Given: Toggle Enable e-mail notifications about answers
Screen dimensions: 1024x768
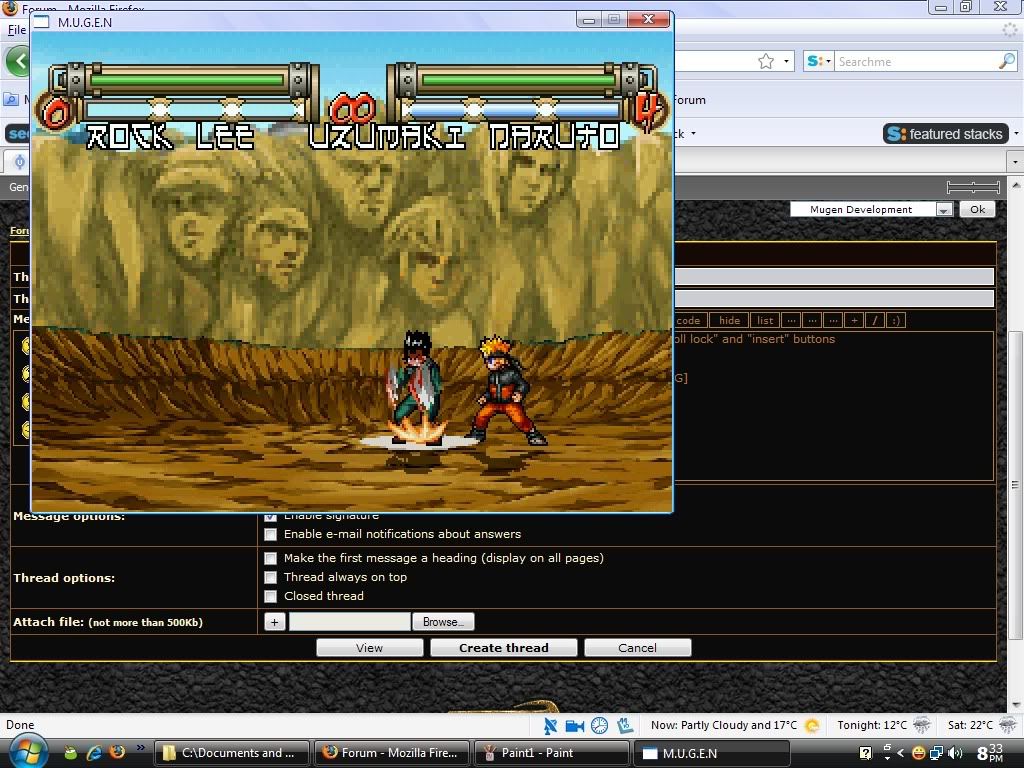Looking at the screenshot, I should [x=270, y=534].
